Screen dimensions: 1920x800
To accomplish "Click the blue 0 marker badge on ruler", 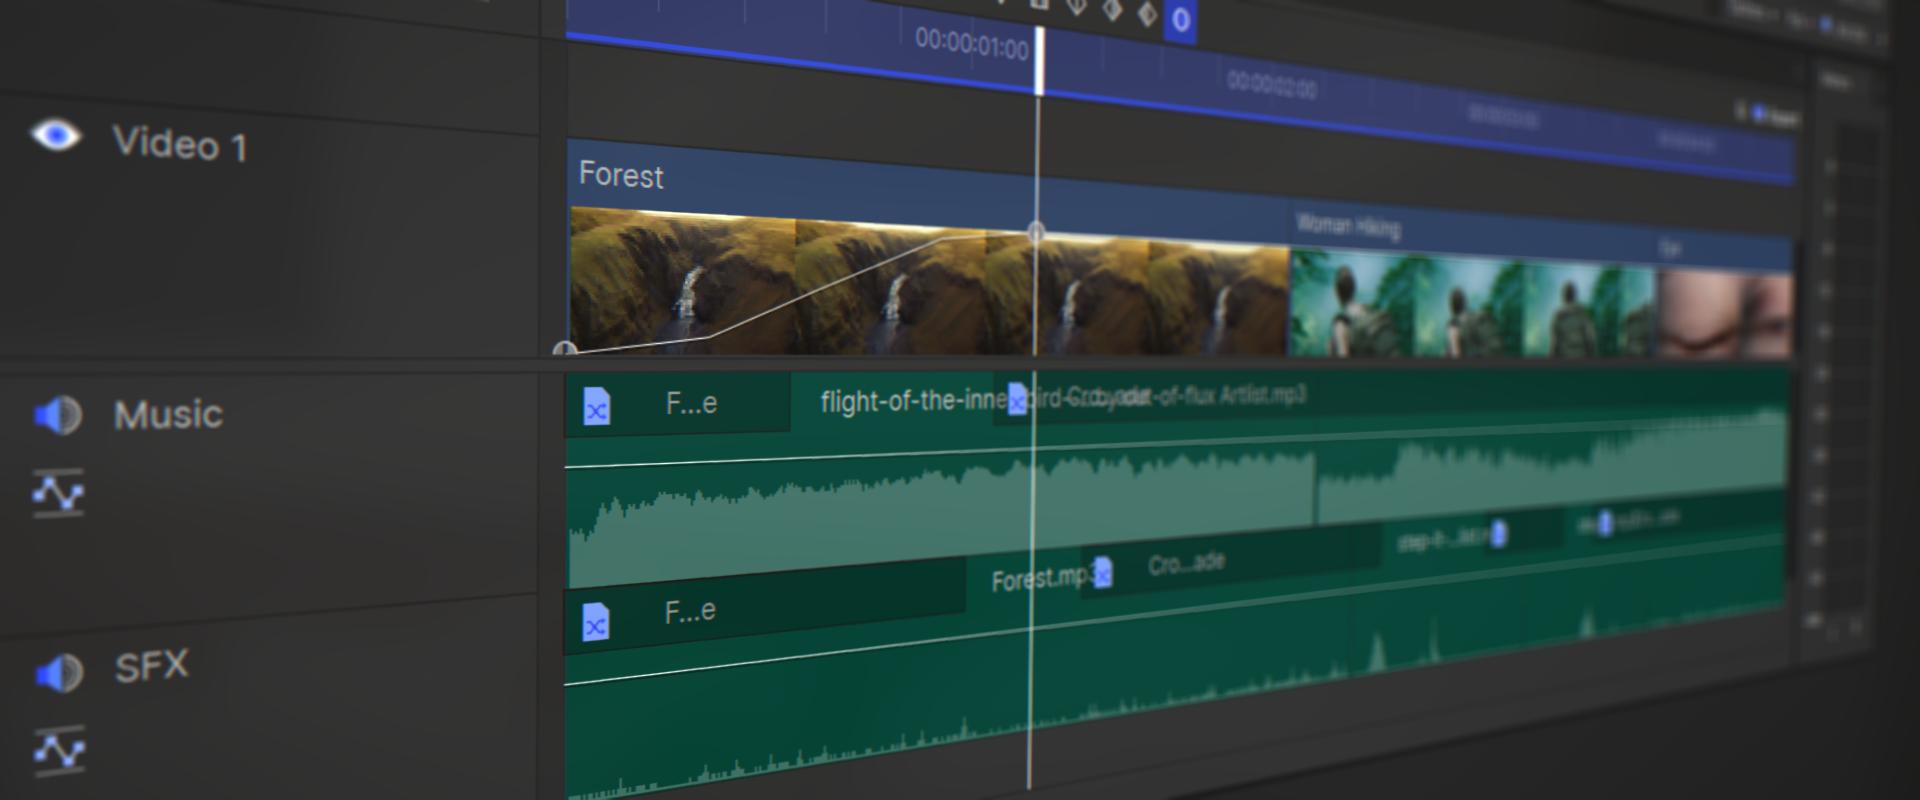I will pyautogui.click(x=1180, y=20).
